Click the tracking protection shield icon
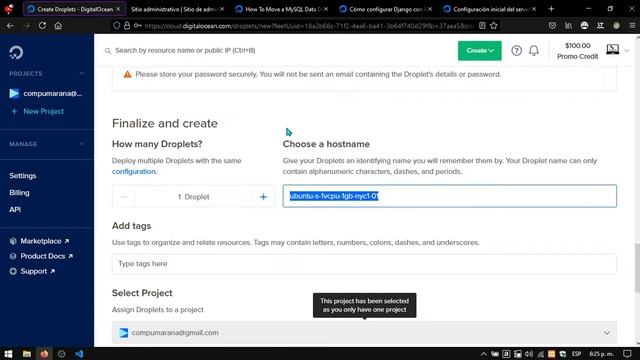The height and width of the screenshot is (360, 640). click(117, 25)
